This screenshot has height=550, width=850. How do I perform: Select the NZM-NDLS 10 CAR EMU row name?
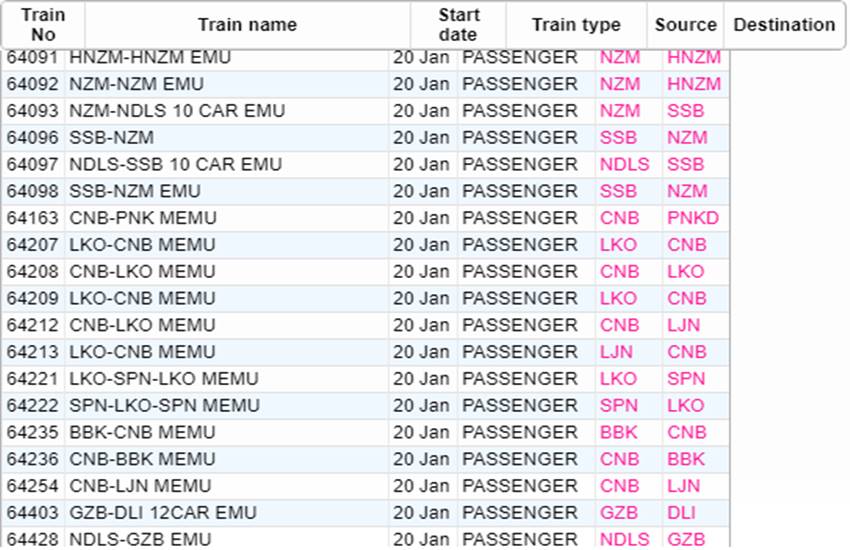pos(177,111)
